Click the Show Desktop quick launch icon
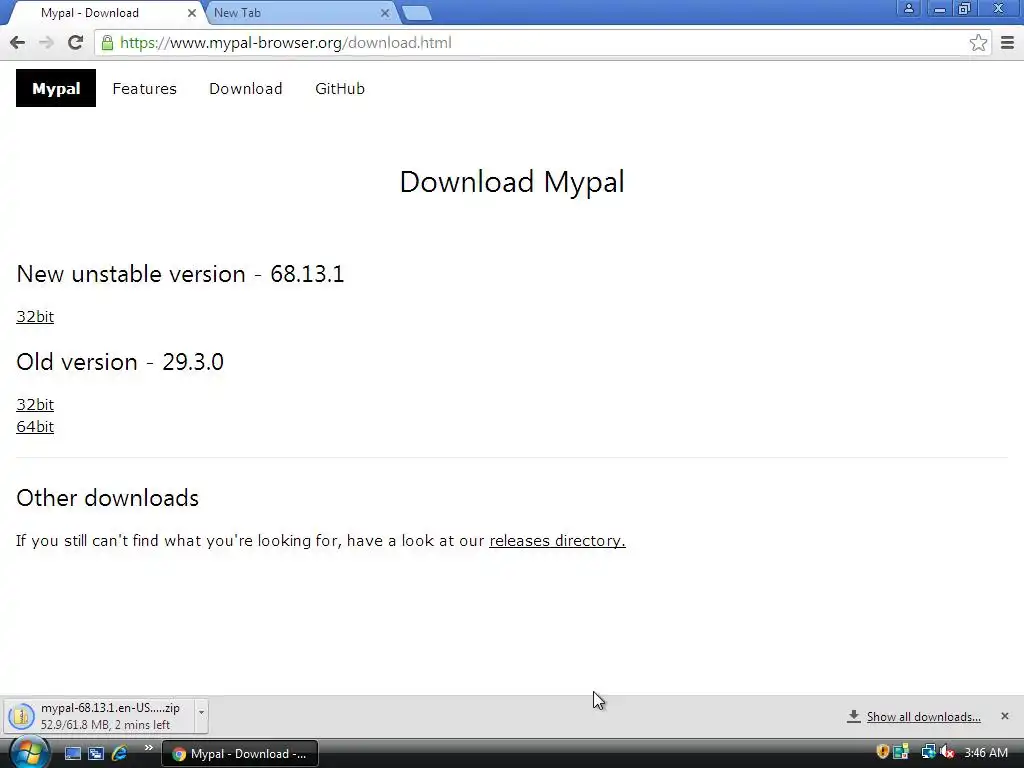The height and width of the screenshot is (768, 1024). pos(72,753)
